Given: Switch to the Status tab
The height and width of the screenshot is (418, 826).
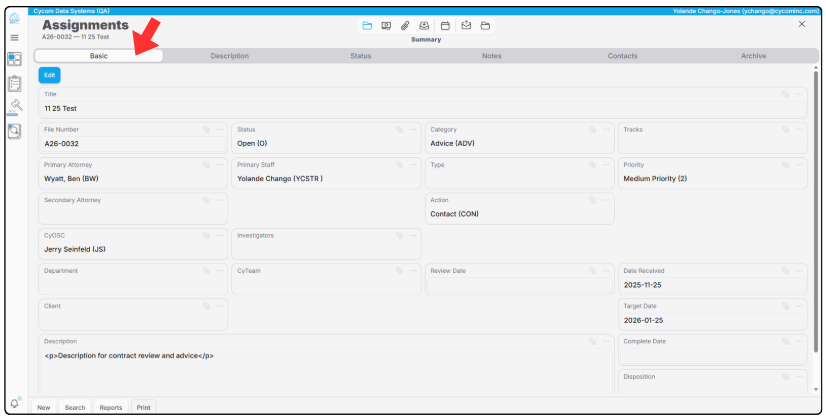Looking at the screenshot, I should click(x=360, y=55).
